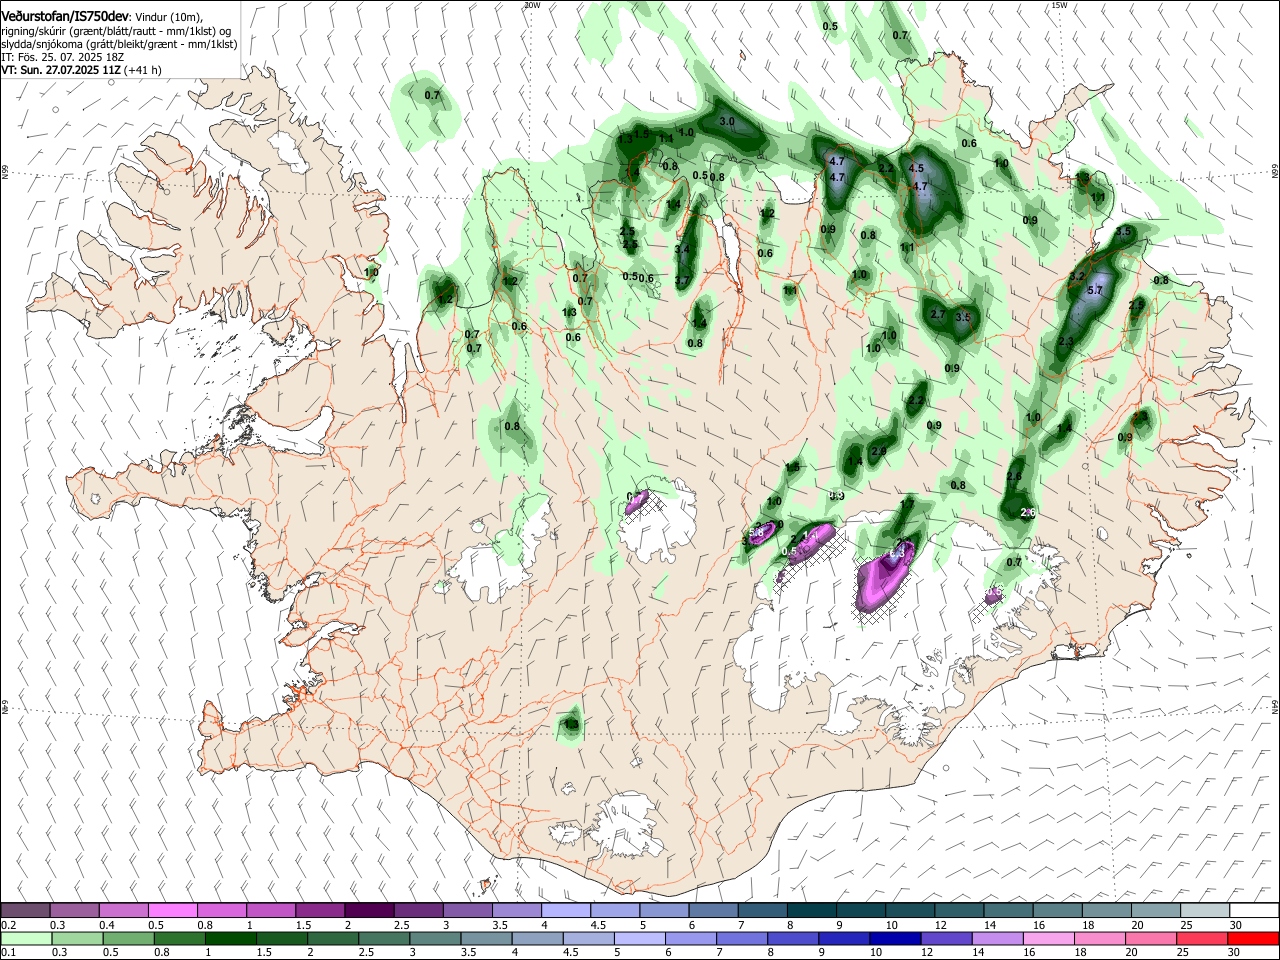Click the 'rigning/skúrir' description line
The height and width of the screenshot is (960, 1280).
[x=116, y=31]
